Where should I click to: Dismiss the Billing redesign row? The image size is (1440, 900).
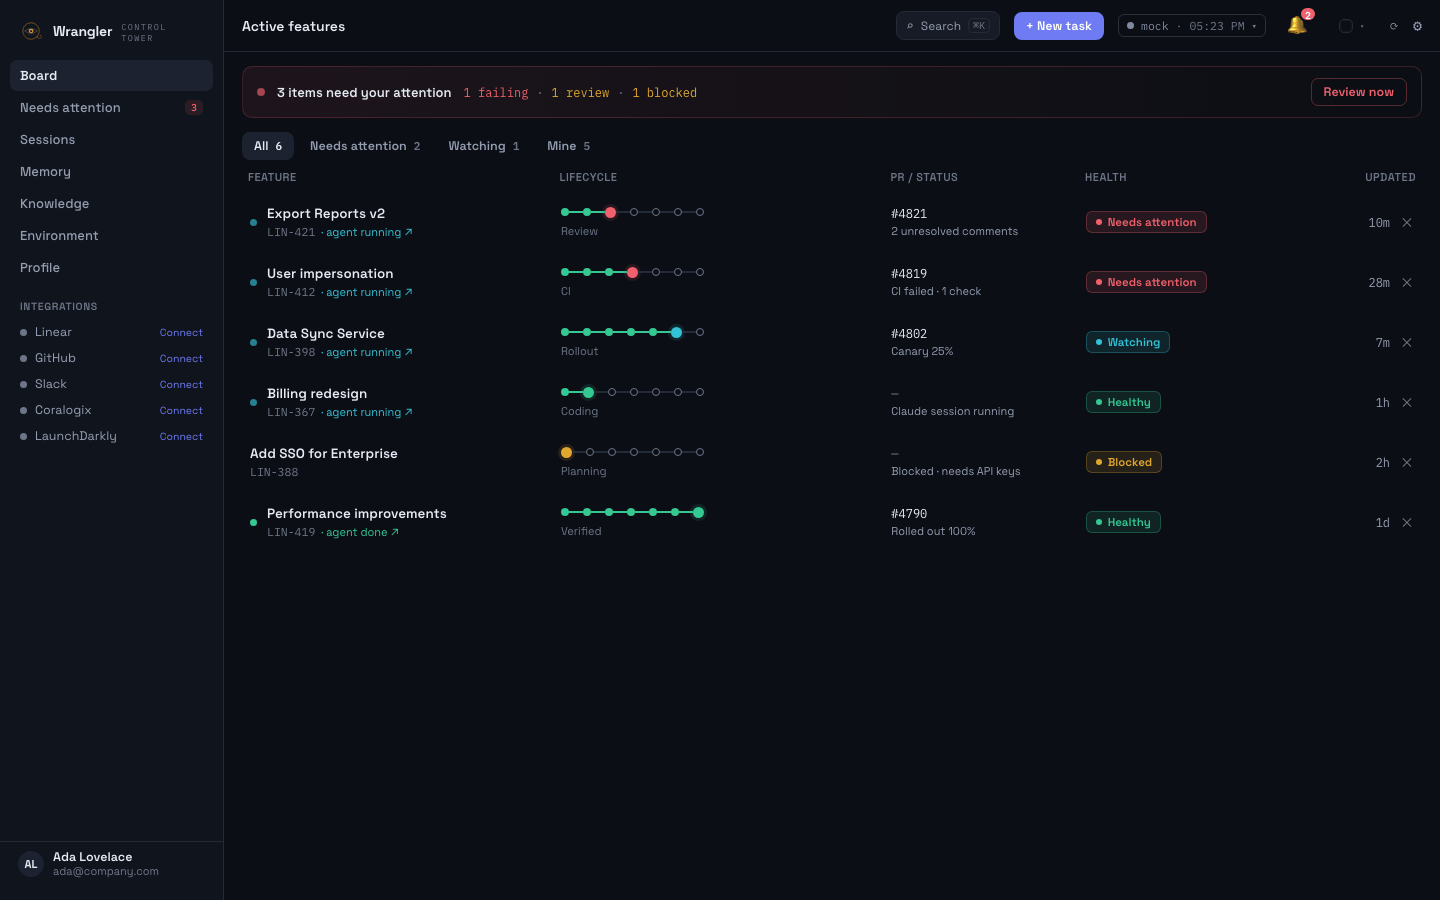tap(1407, 402)
